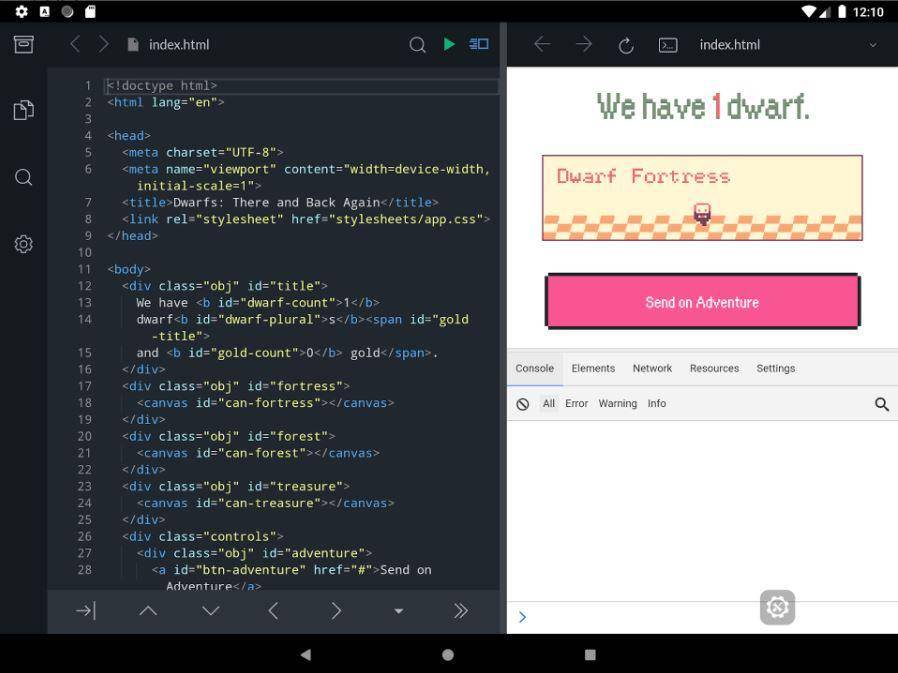Click the editor file document icon

point(133,45)
